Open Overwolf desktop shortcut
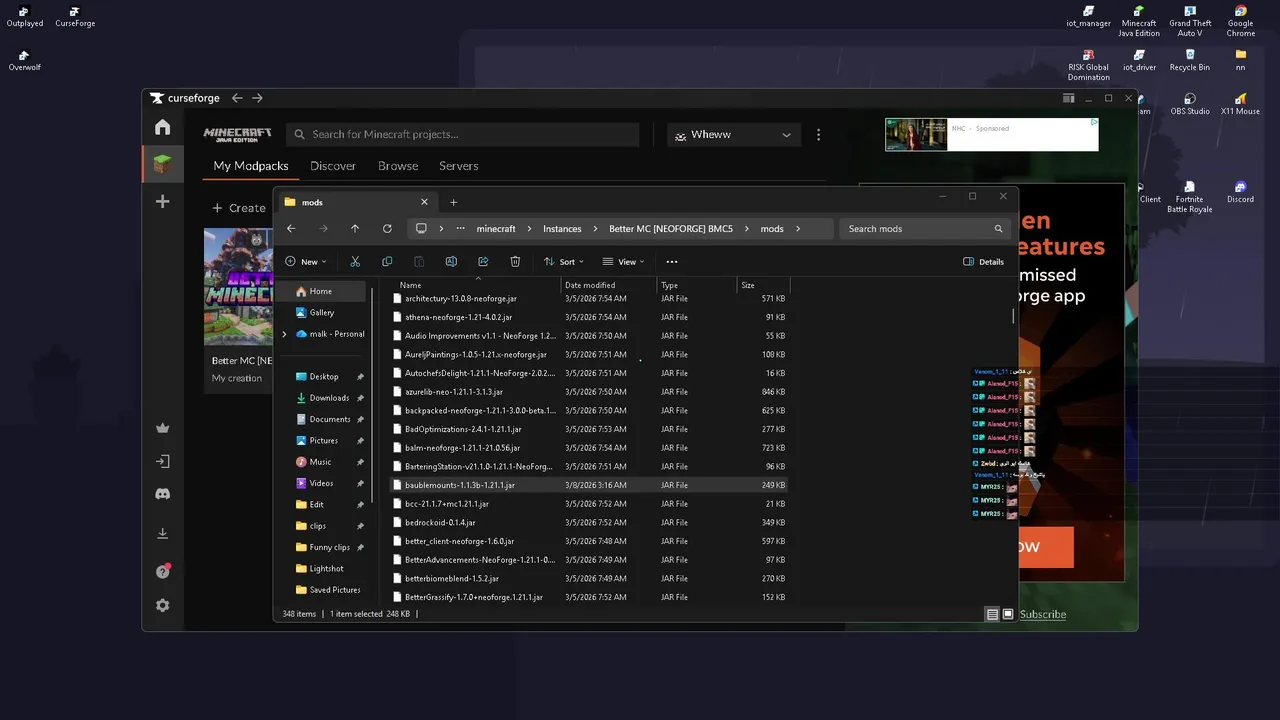Image resolution: width=1280 pixels, height=720 pixels. coord(24,60)
